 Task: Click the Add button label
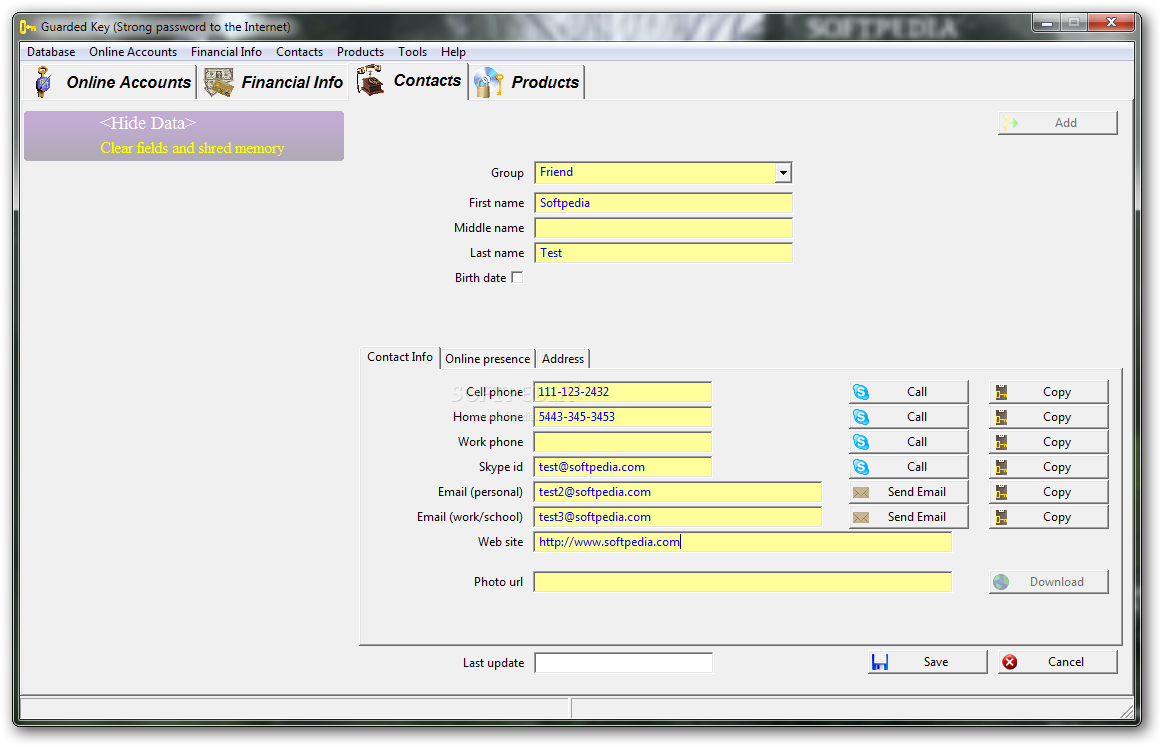point(1066,123)
